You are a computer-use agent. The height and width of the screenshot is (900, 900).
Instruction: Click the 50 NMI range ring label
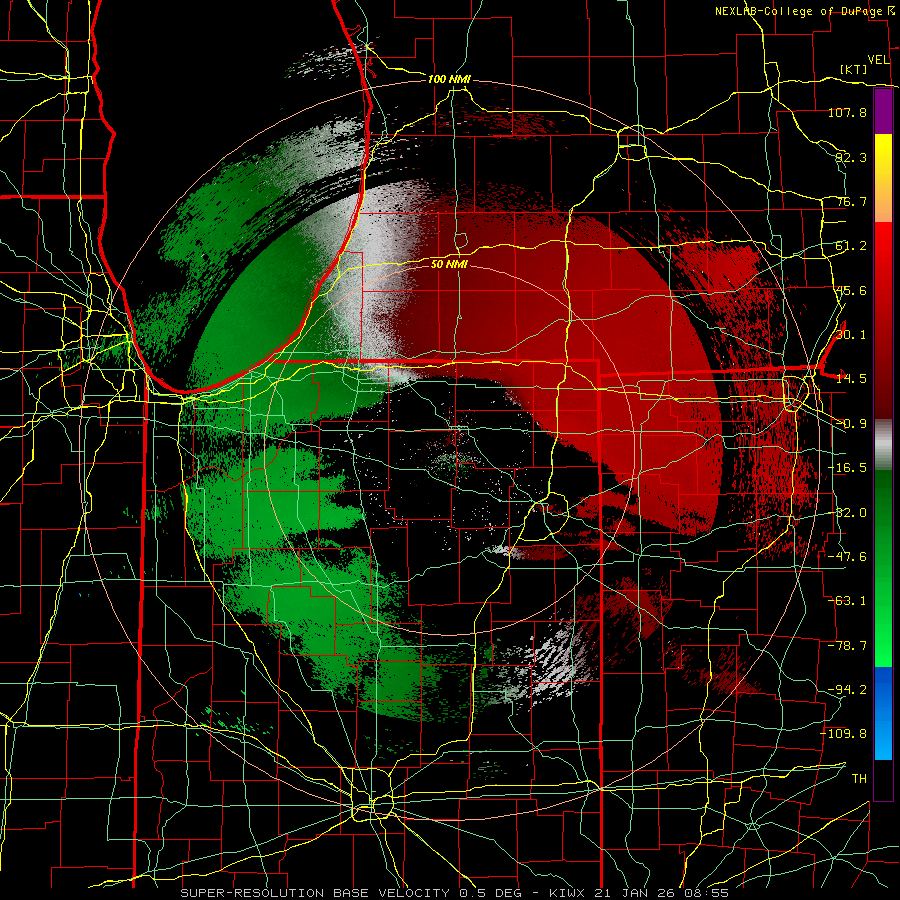click(449, 264)
